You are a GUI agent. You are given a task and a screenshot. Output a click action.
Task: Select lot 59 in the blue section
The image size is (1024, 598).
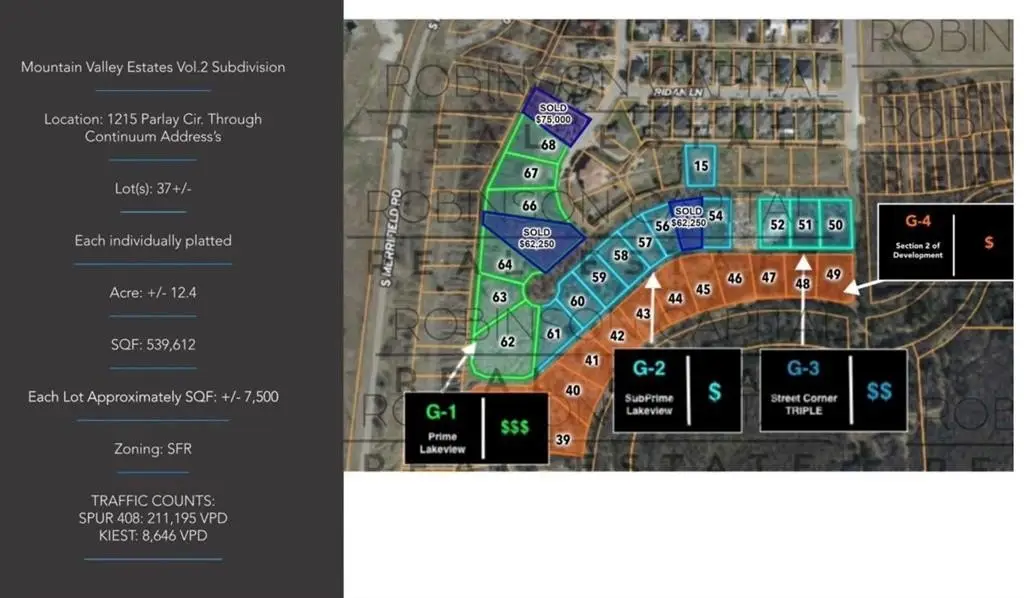[x=599, y=277]
